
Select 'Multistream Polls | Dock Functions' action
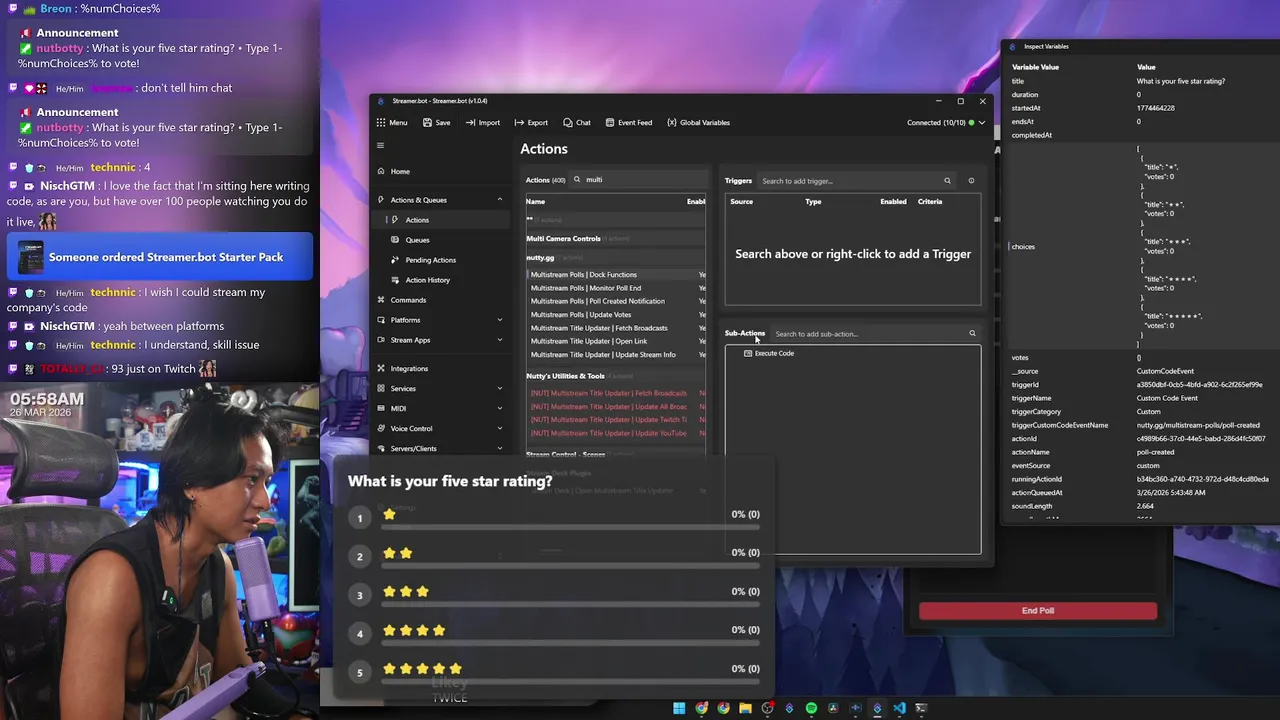coord(616,275)
